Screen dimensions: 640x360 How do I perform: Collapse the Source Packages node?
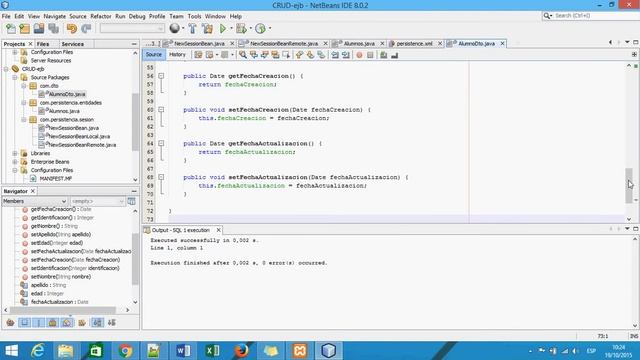pos(15,78)
